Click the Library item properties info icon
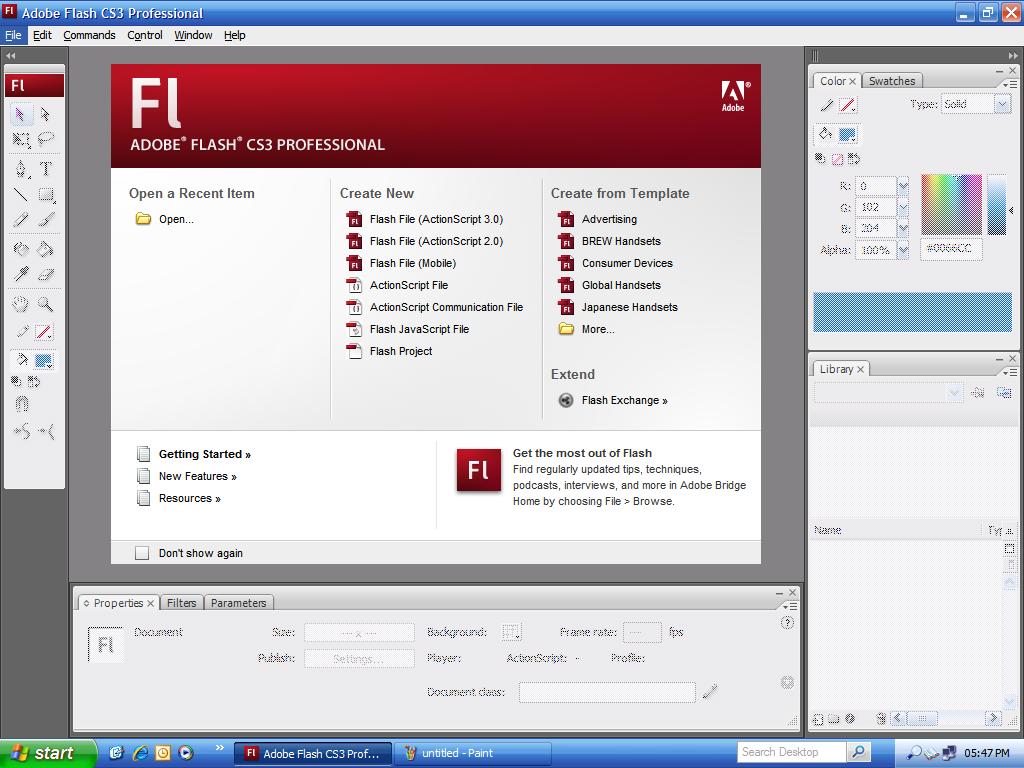The image size is (1024, 768). tap(850, 718)
